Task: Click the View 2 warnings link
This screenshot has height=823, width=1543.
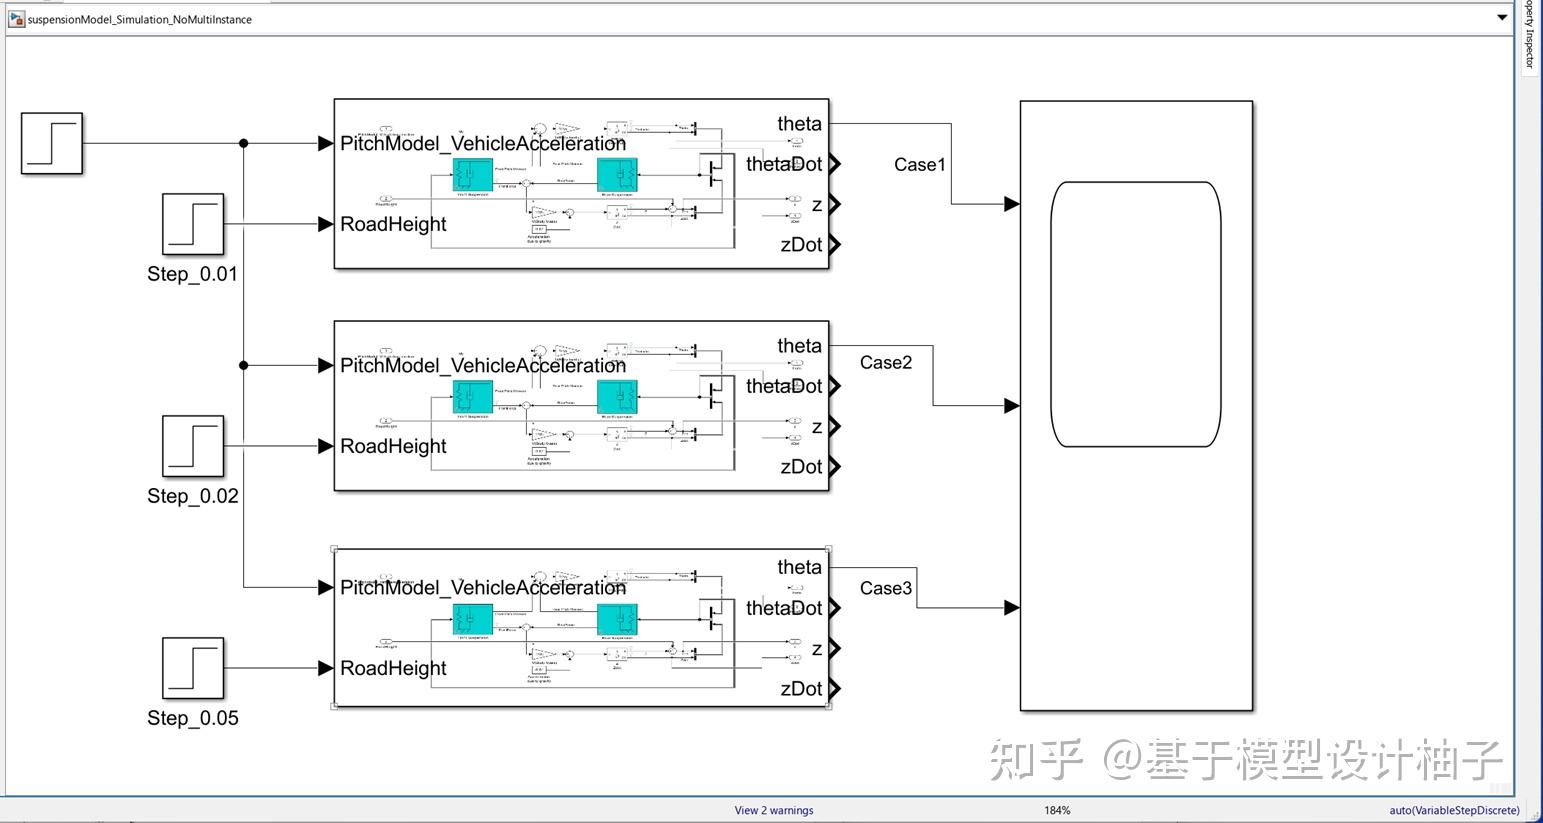Action: (773, 810)
